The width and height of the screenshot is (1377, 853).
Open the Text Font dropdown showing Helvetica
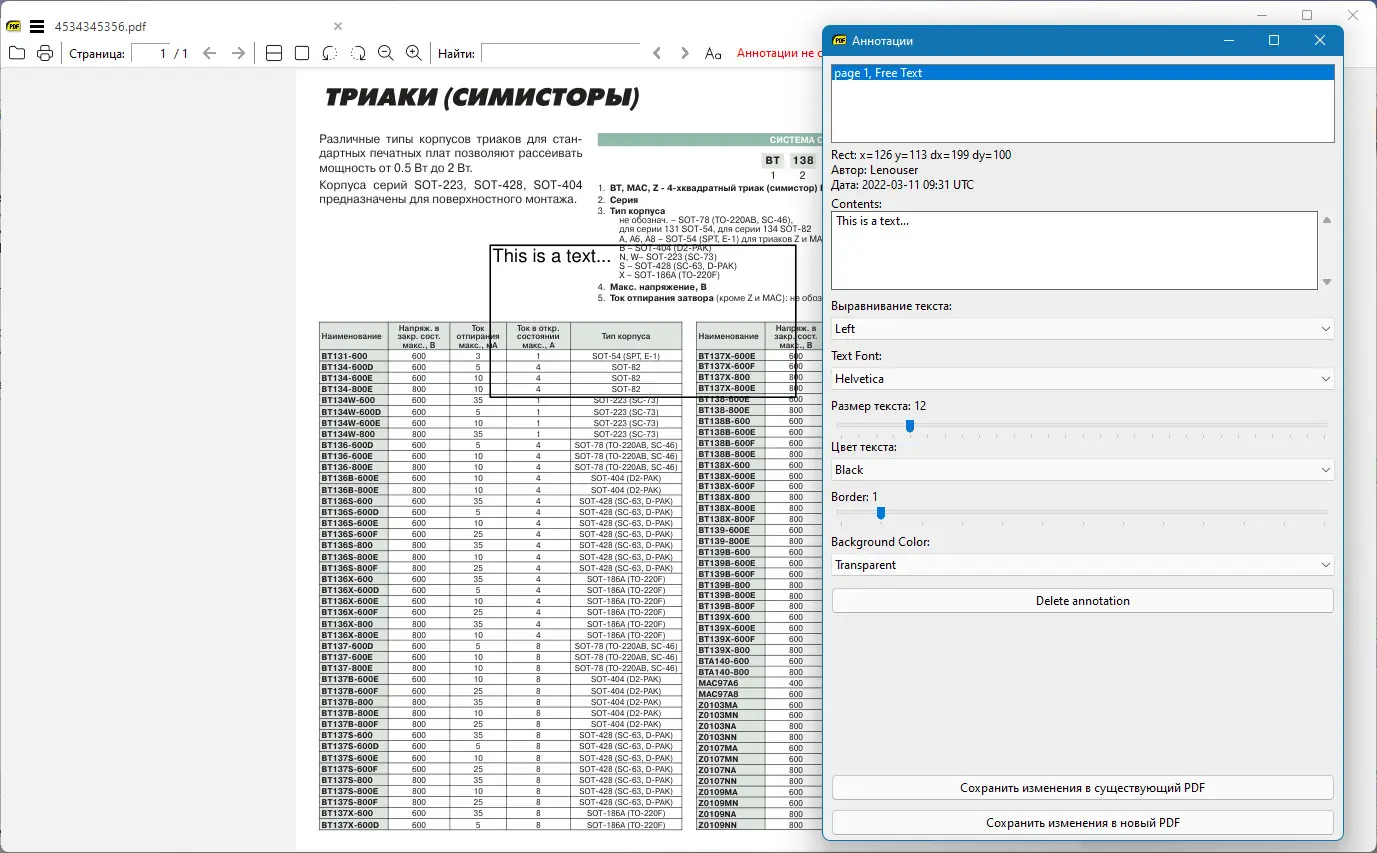coord(1082,378)
